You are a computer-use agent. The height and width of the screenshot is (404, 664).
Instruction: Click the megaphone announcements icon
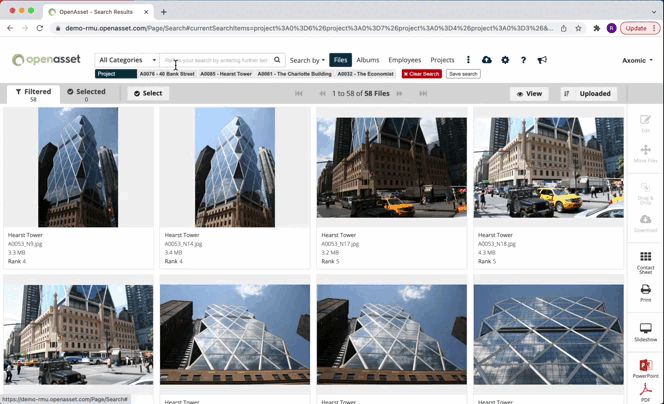click(542, 60)
